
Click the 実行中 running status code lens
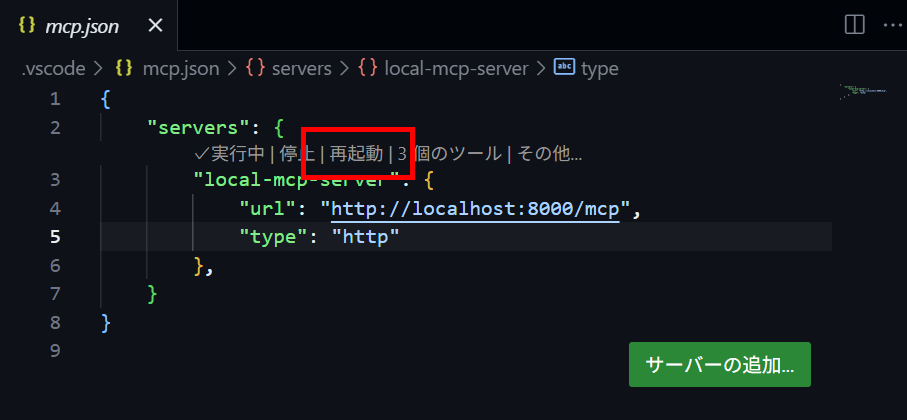pos(230,154)
